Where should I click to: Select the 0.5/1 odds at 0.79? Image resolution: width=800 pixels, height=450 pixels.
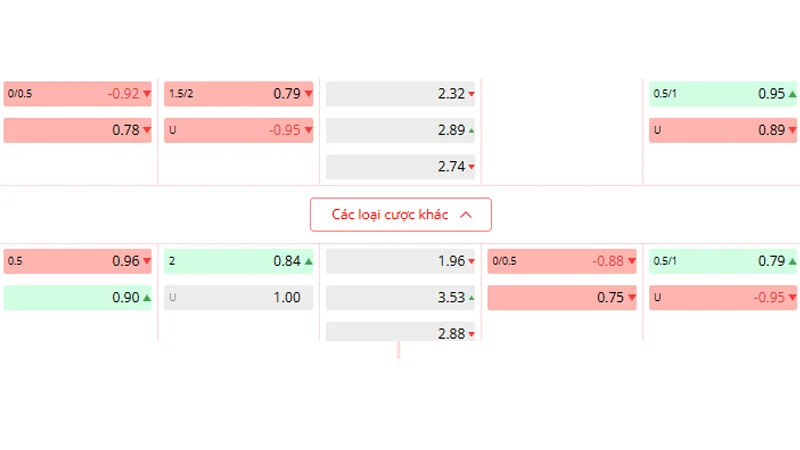coord(723,261)
